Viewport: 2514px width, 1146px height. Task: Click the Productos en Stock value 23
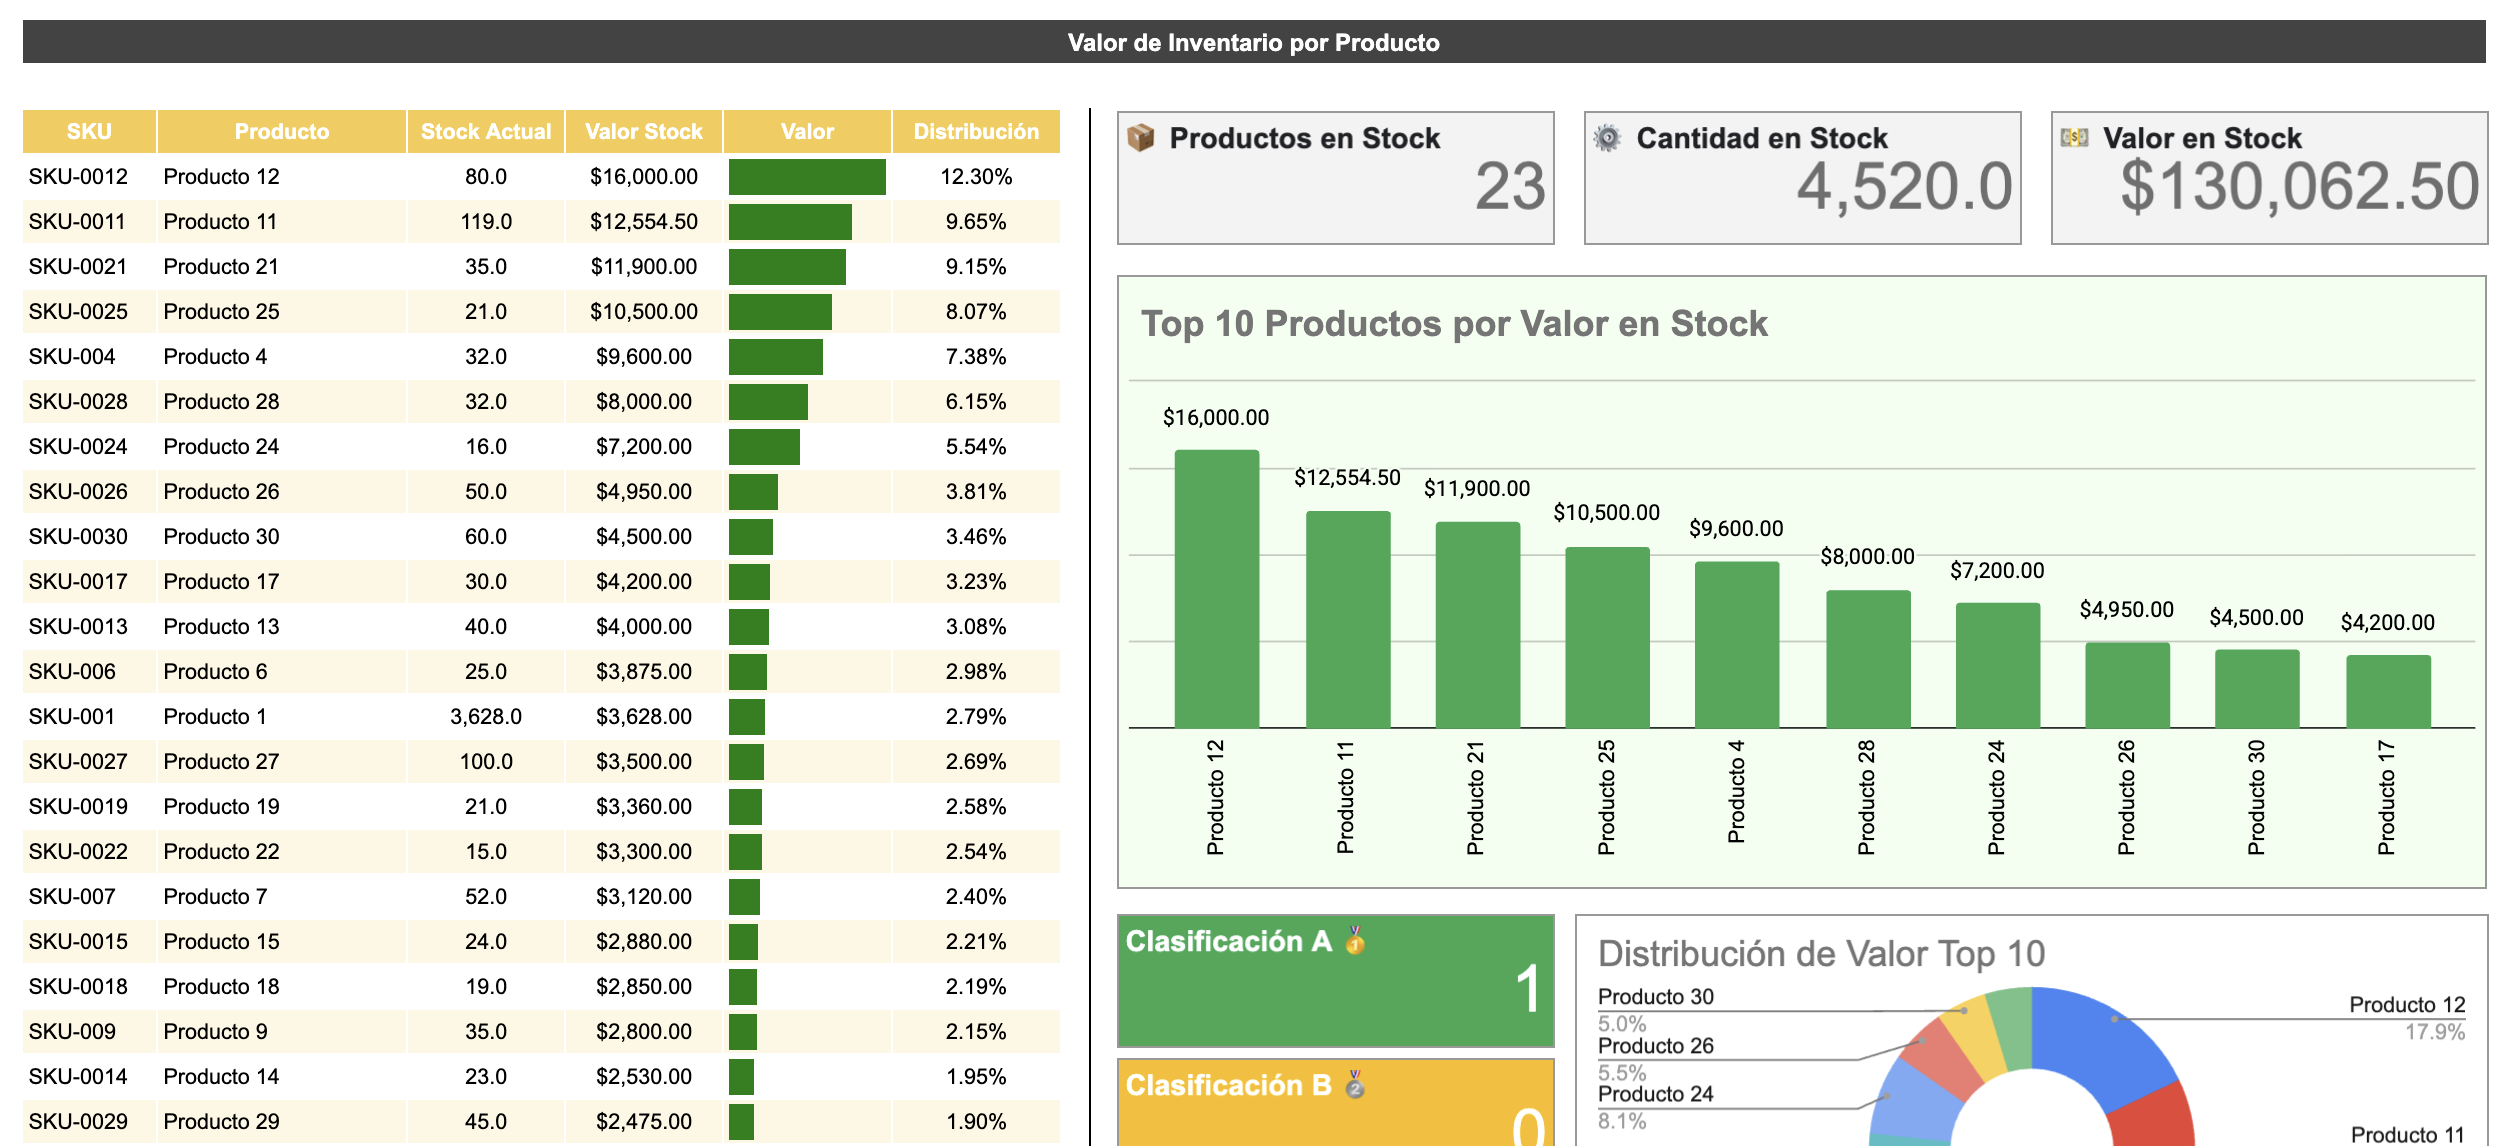1510,187
